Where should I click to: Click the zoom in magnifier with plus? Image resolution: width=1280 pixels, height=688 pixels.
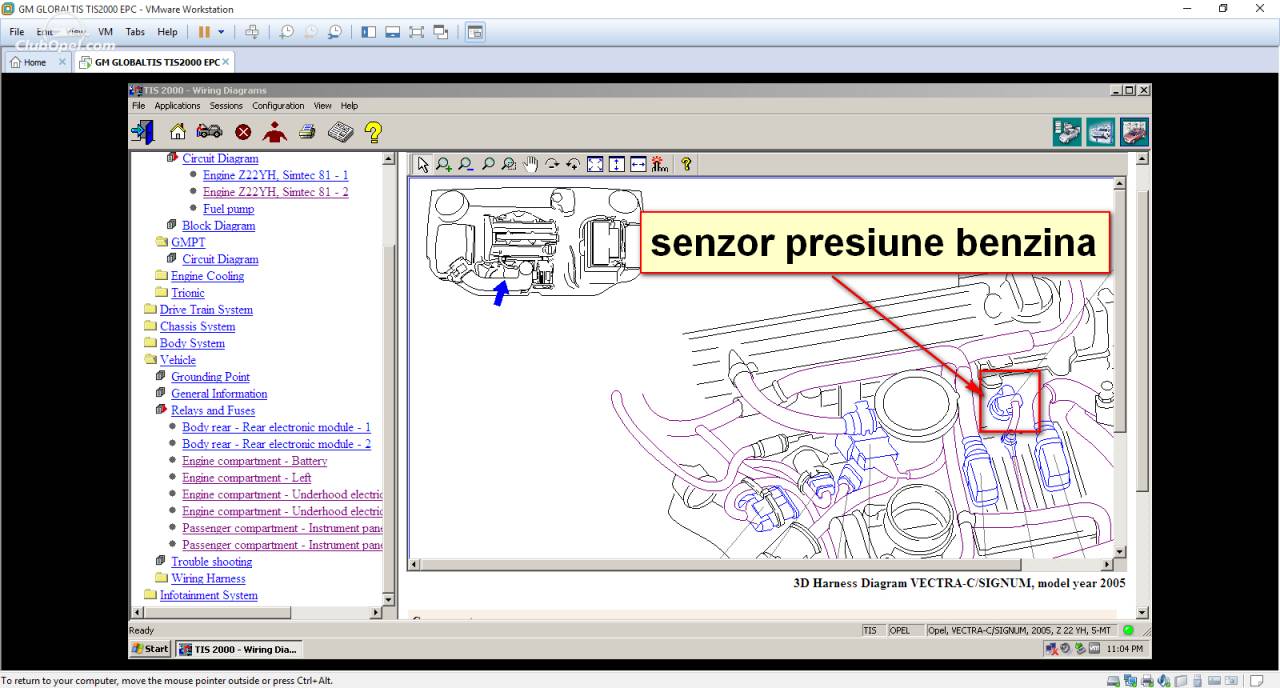tap(444, 164)
